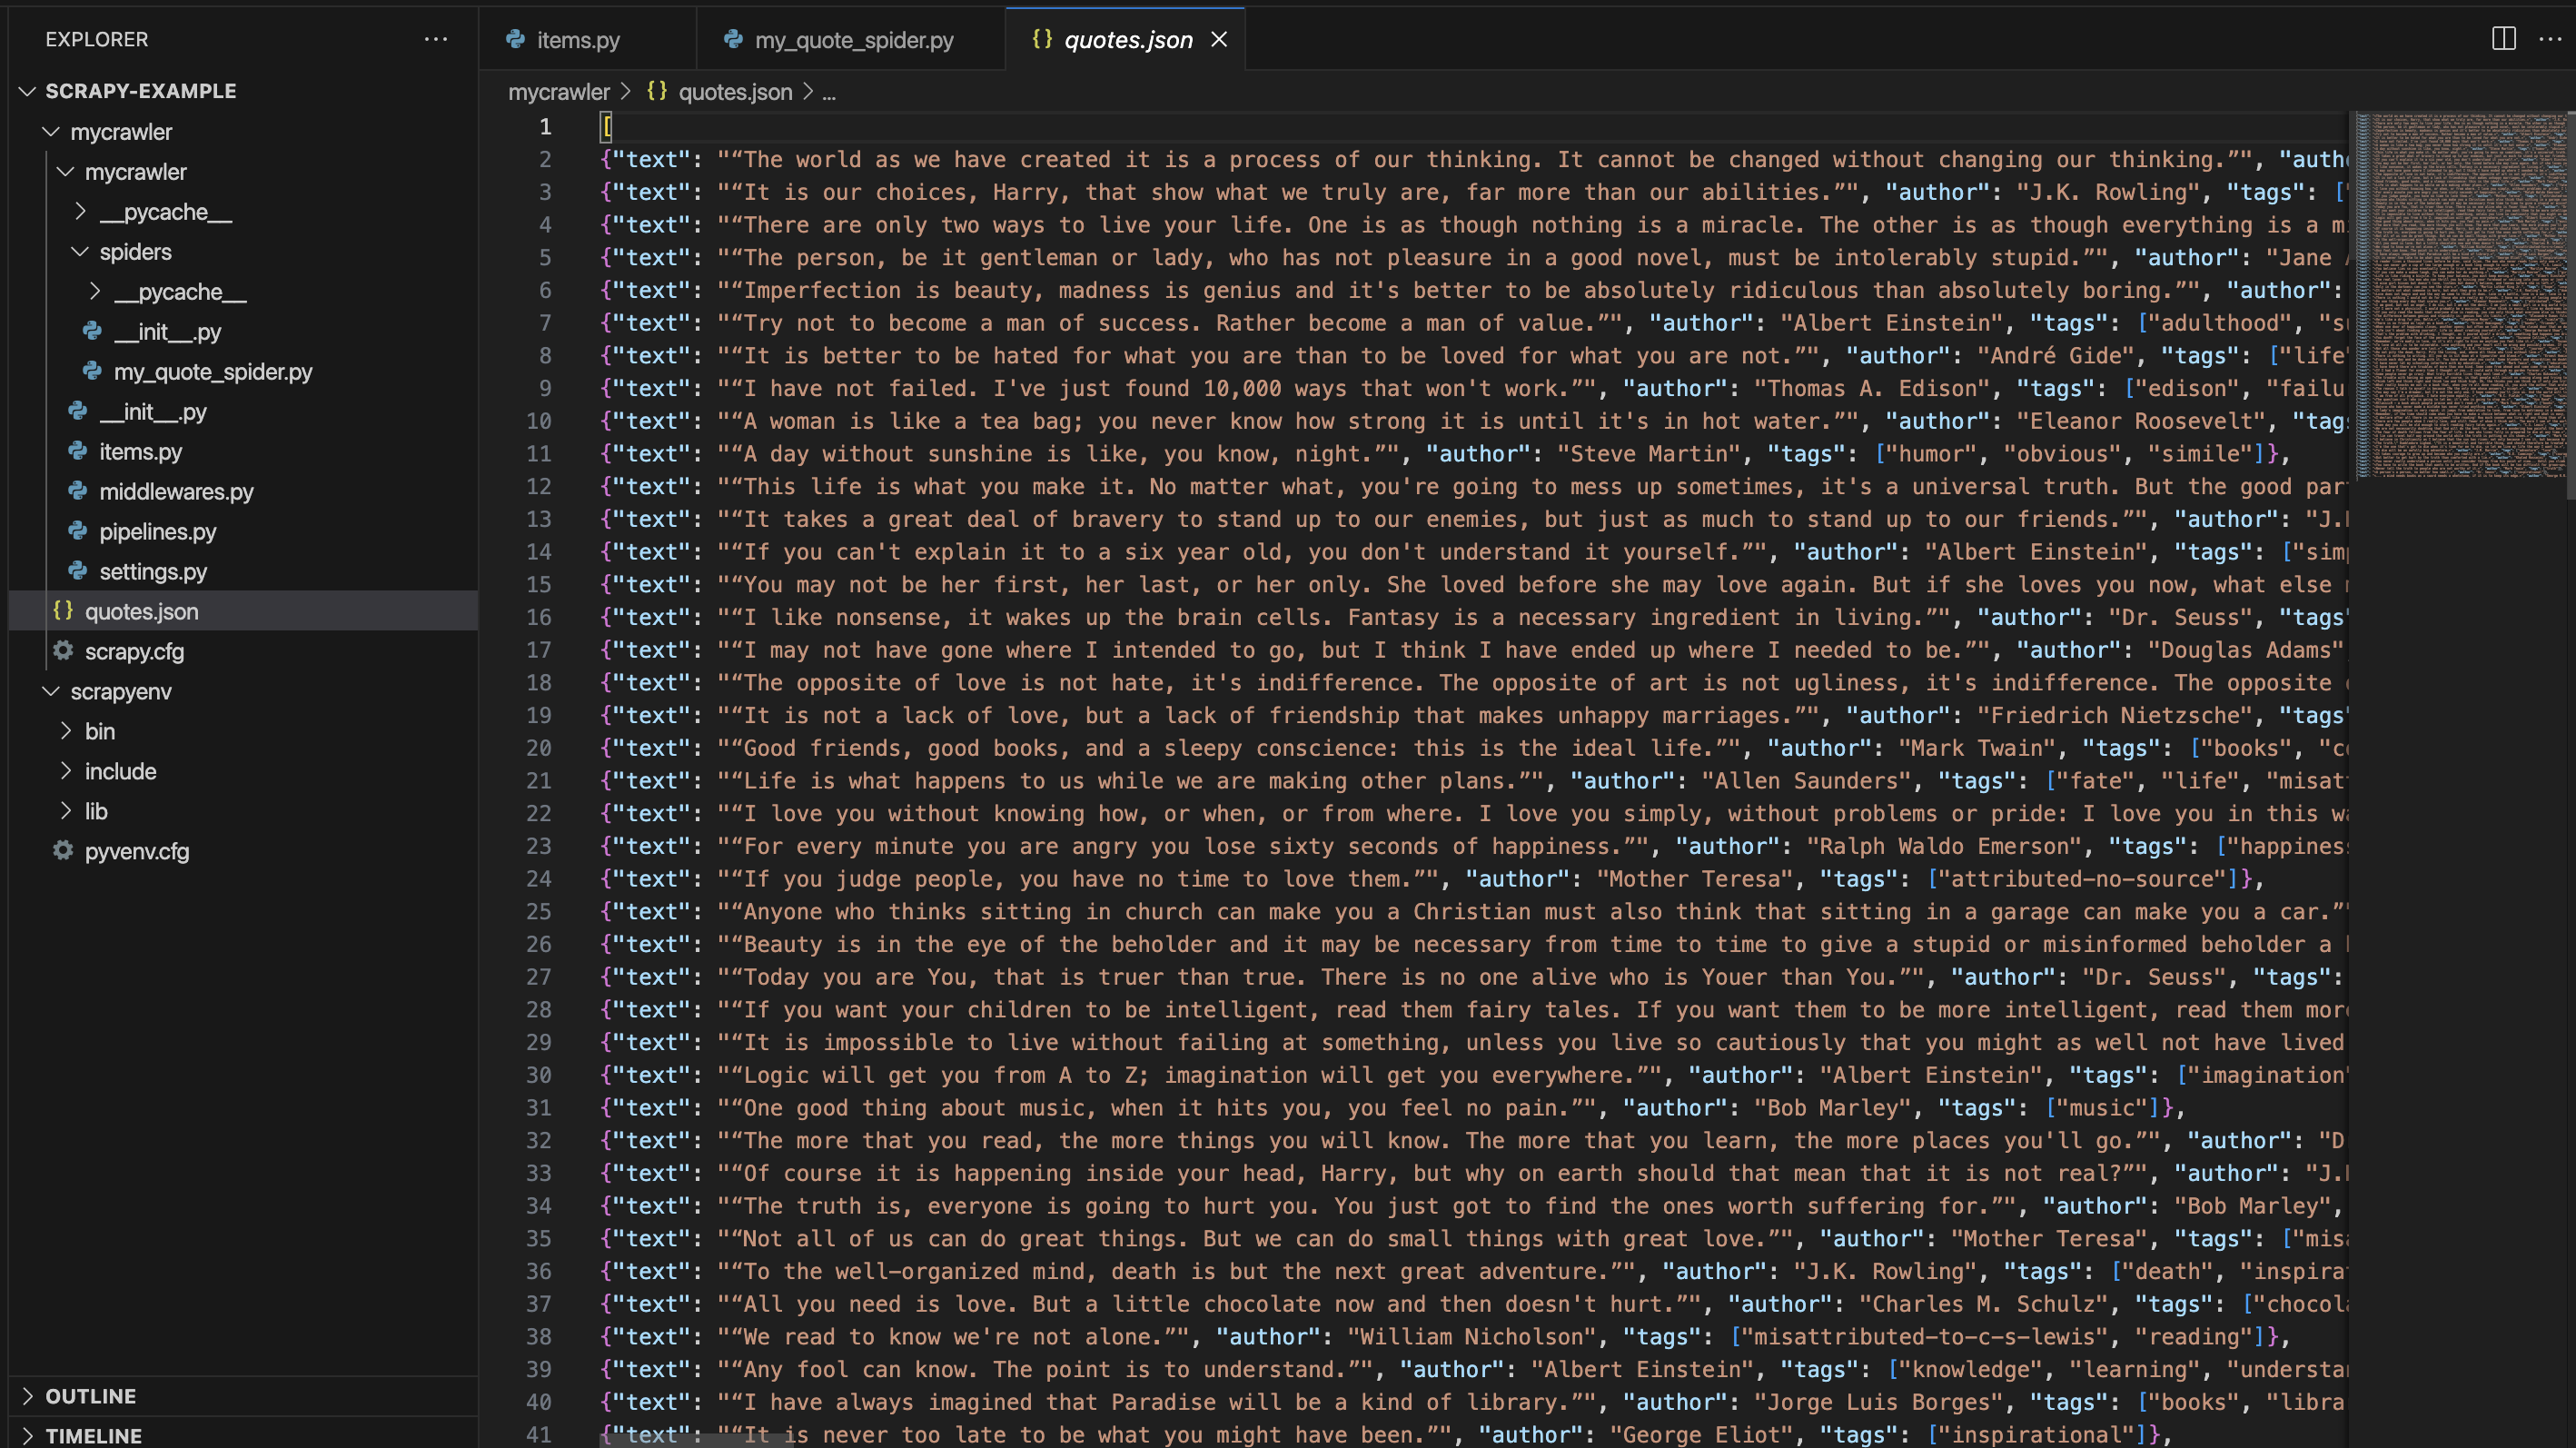
Task: Click Python icon beside items.py in tree
Action: [77, 451]
